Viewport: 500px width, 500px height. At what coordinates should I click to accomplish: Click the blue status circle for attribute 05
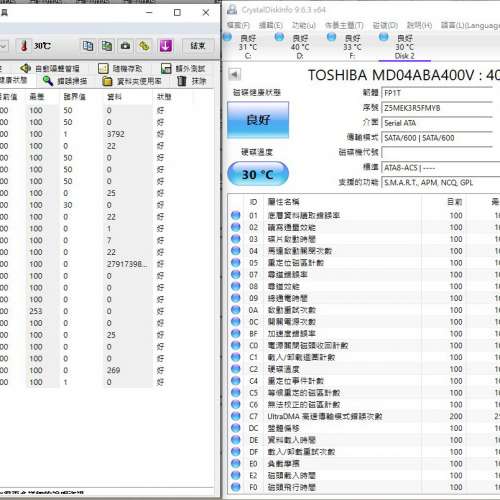click(236, 263)
